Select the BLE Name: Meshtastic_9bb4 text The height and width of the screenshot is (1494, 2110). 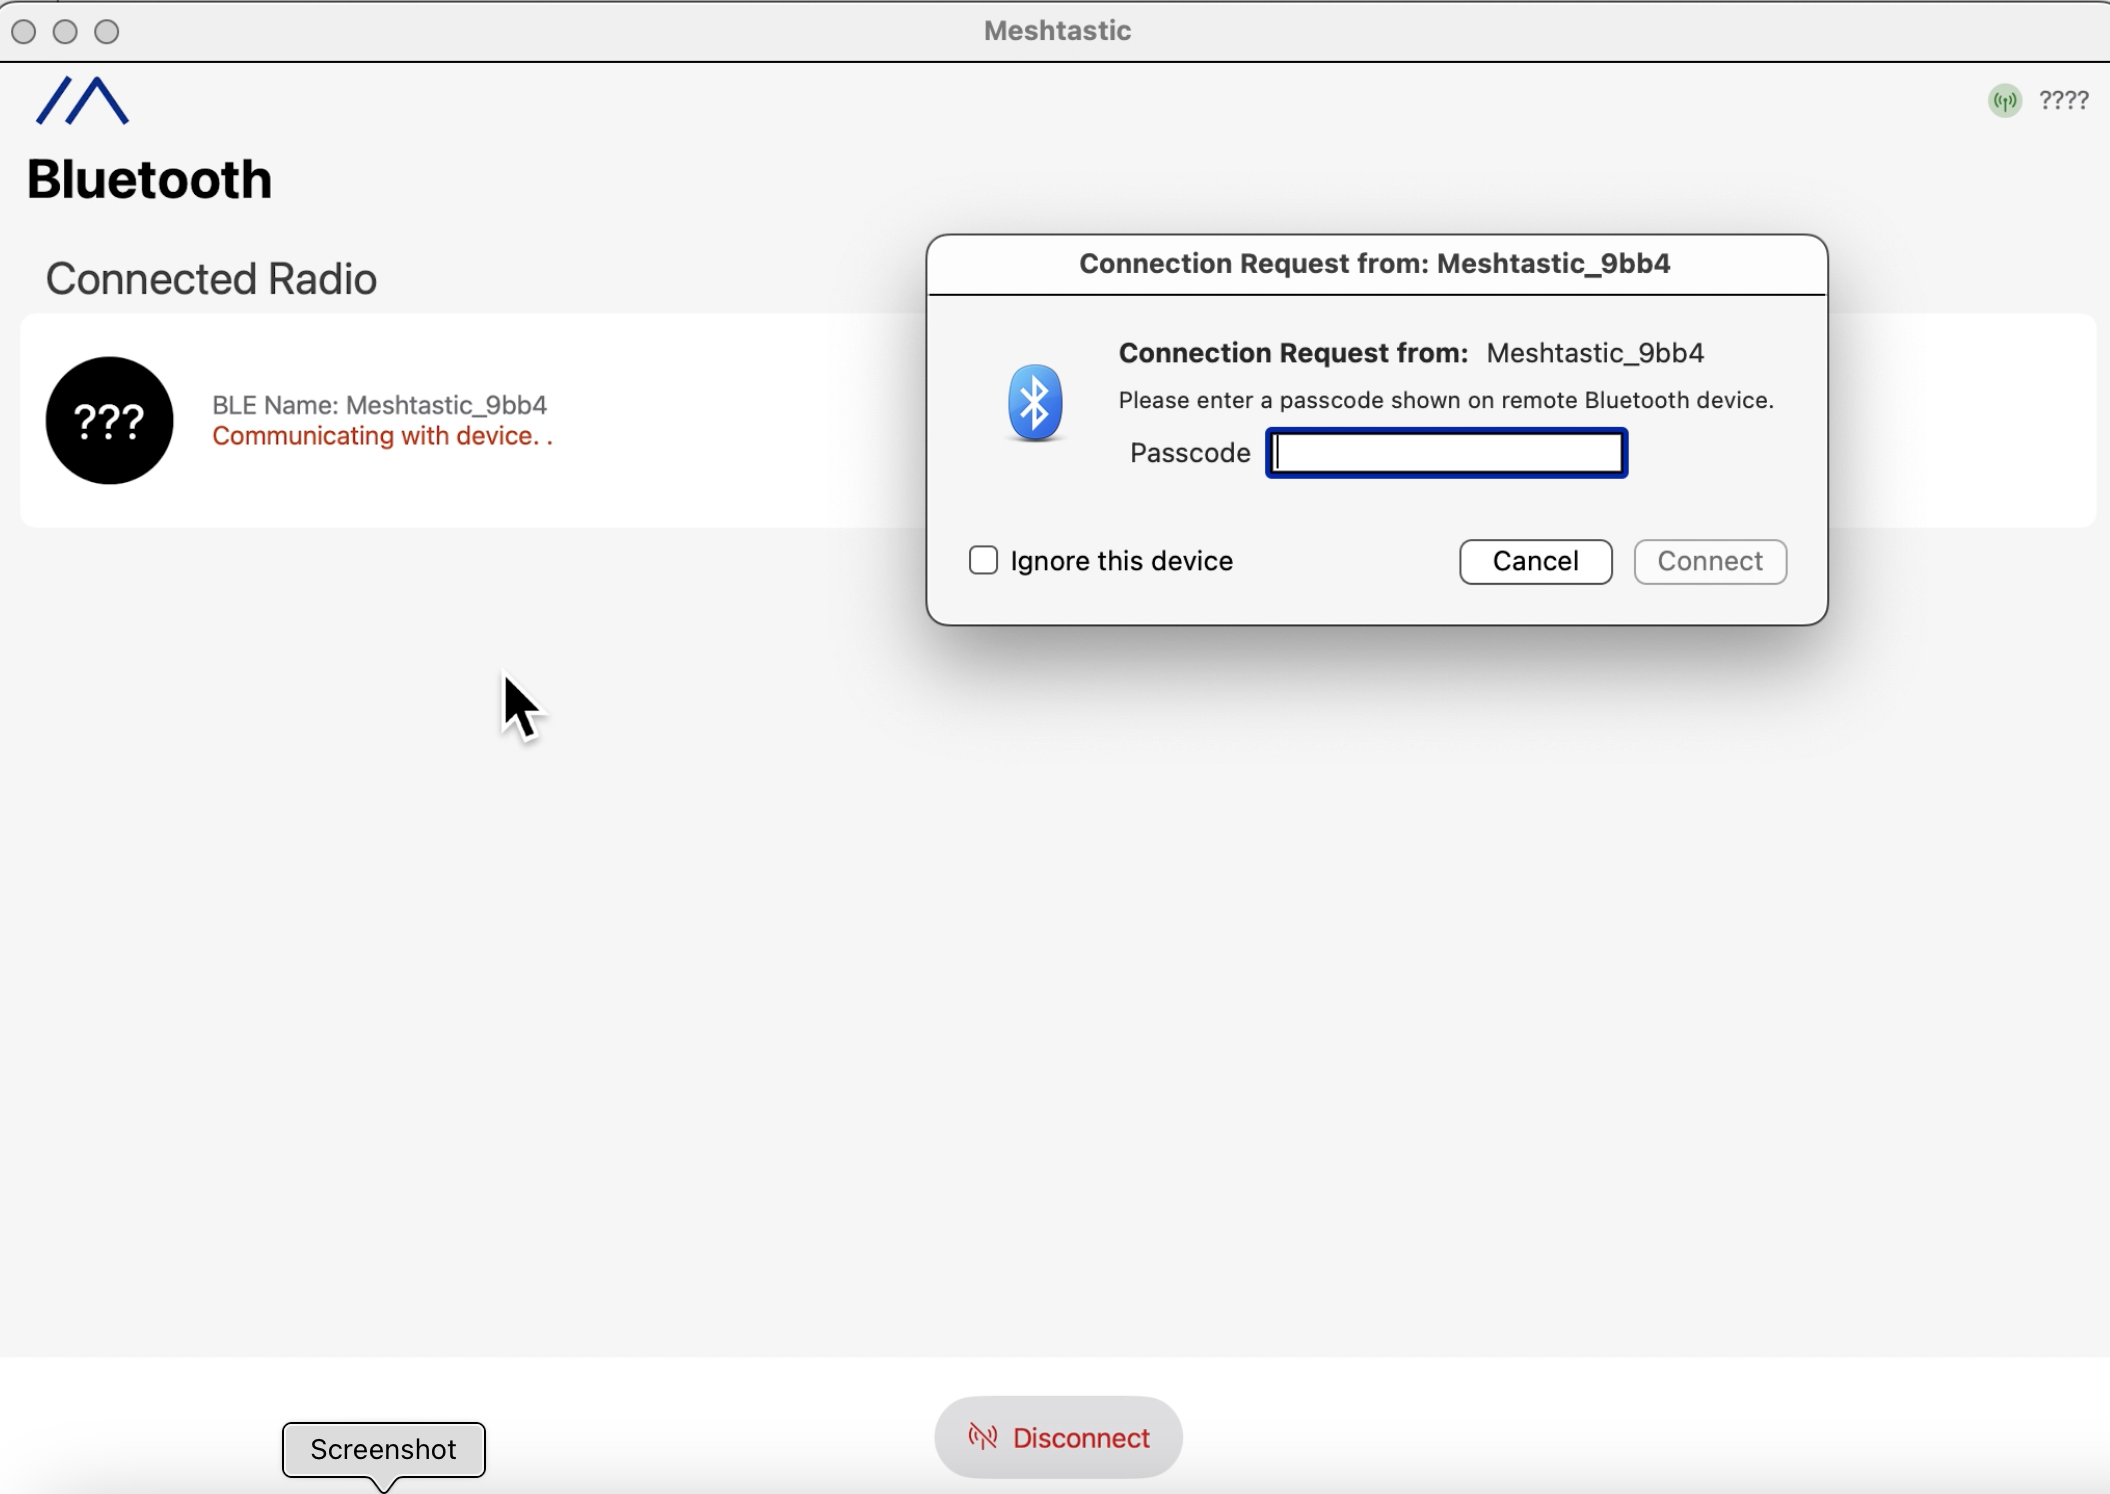click(379, 405)
